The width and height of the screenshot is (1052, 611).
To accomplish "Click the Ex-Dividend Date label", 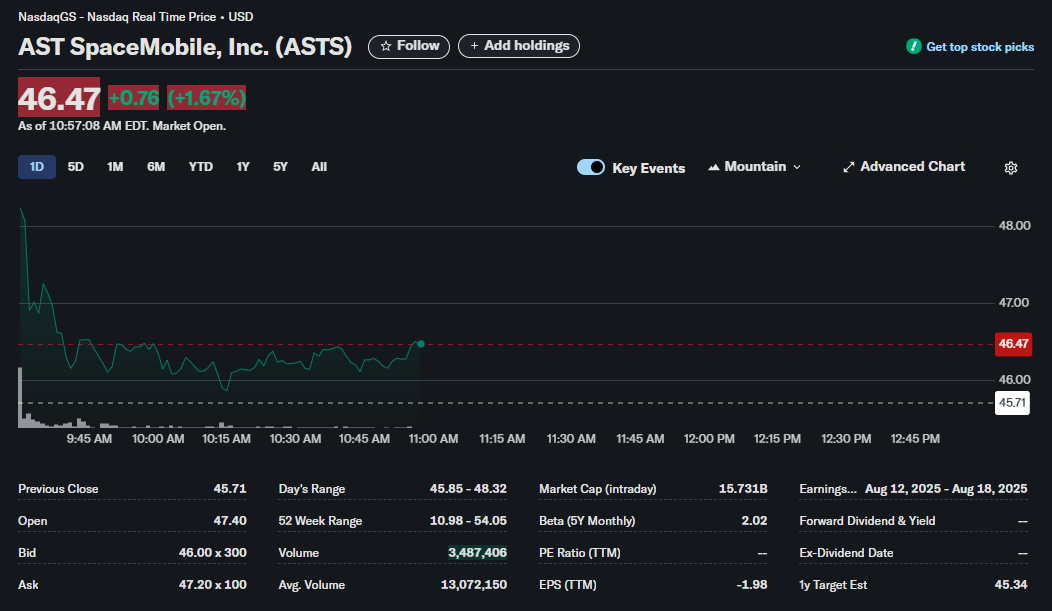I will pos(846,553).
